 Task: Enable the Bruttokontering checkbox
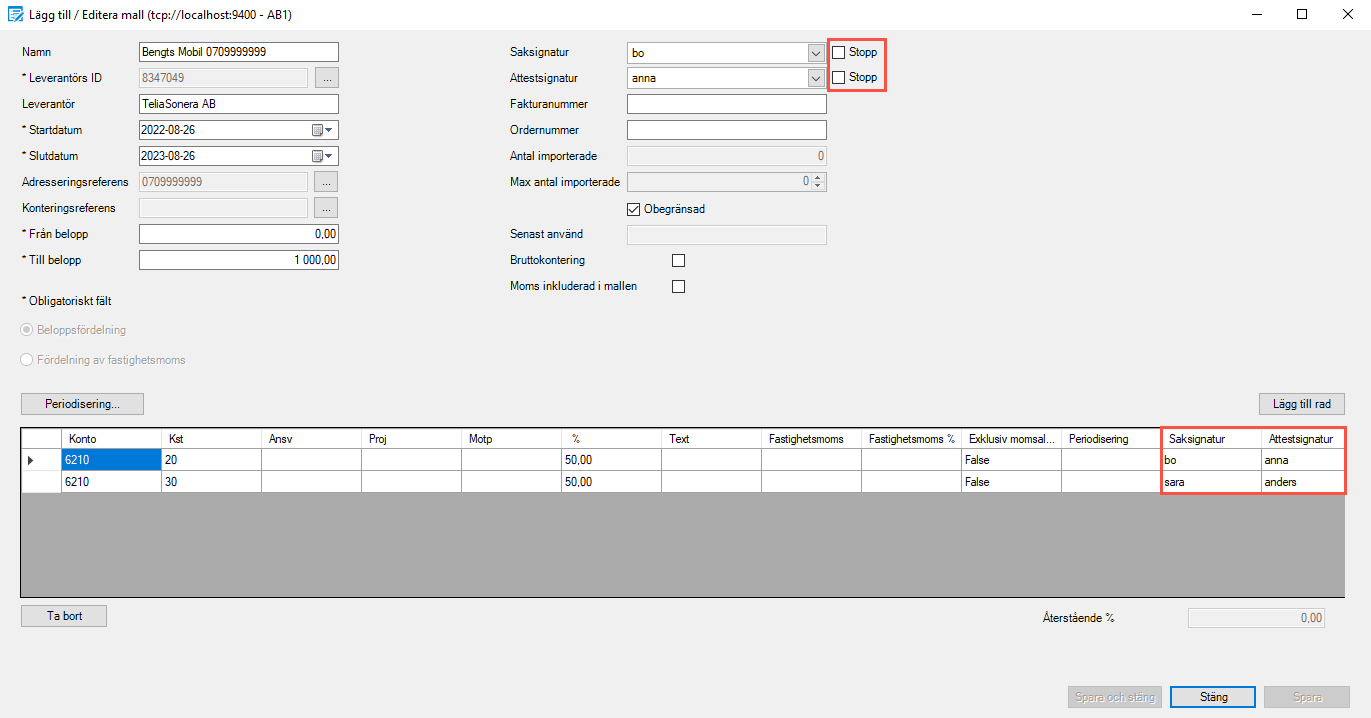pyautogui.click(x=678, y=259)
